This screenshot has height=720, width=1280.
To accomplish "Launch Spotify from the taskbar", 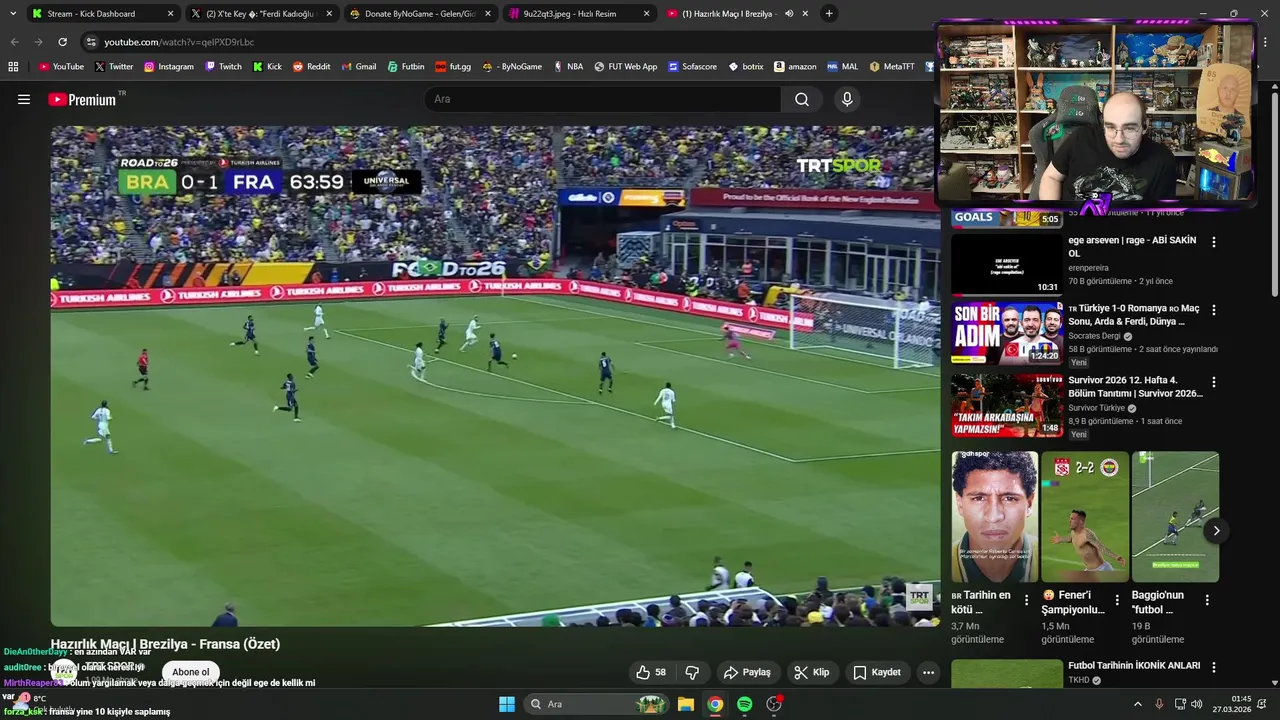I will tap(744, 704).
